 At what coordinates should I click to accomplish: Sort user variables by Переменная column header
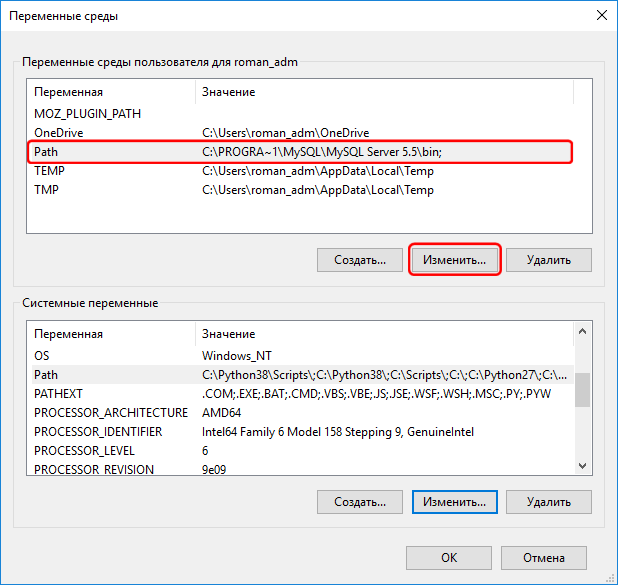point(110,92)
